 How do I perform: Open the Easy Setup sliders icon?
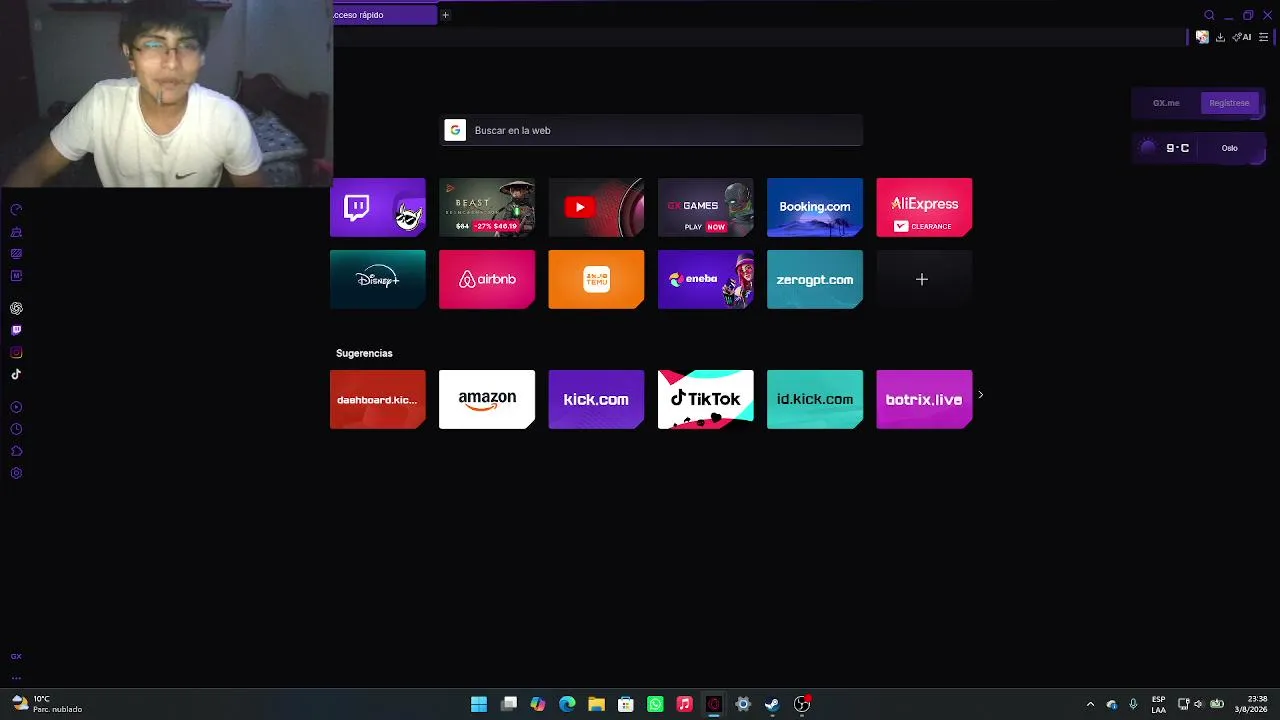coord(1263,37)
